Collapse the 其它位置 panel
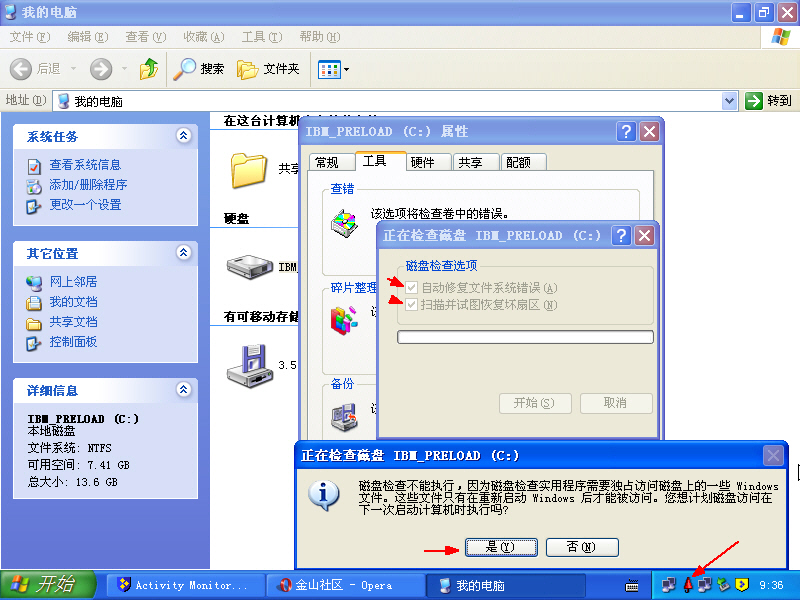This screenshot has width=800, height=600. 183,253
